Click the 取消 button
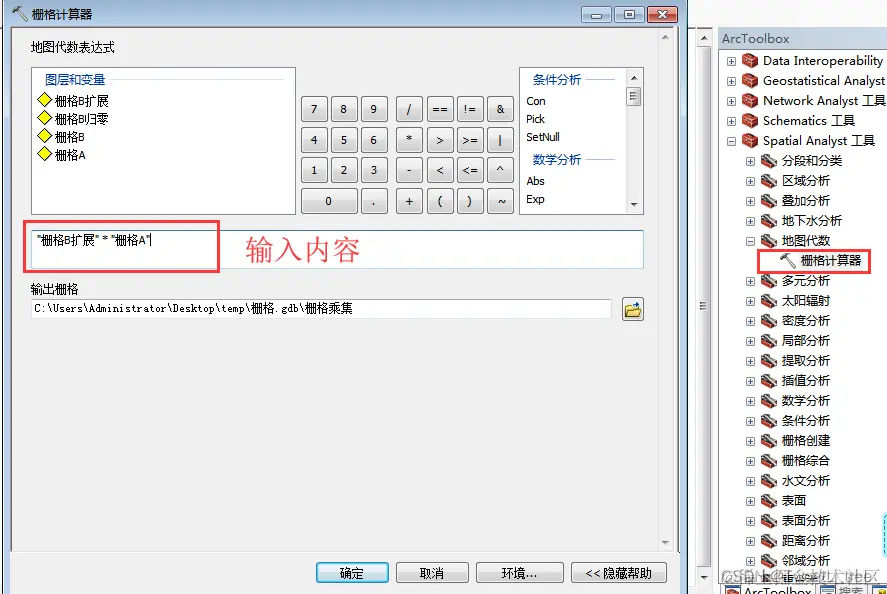The width and height of the screenshot is (887, 594). [432, 573]
